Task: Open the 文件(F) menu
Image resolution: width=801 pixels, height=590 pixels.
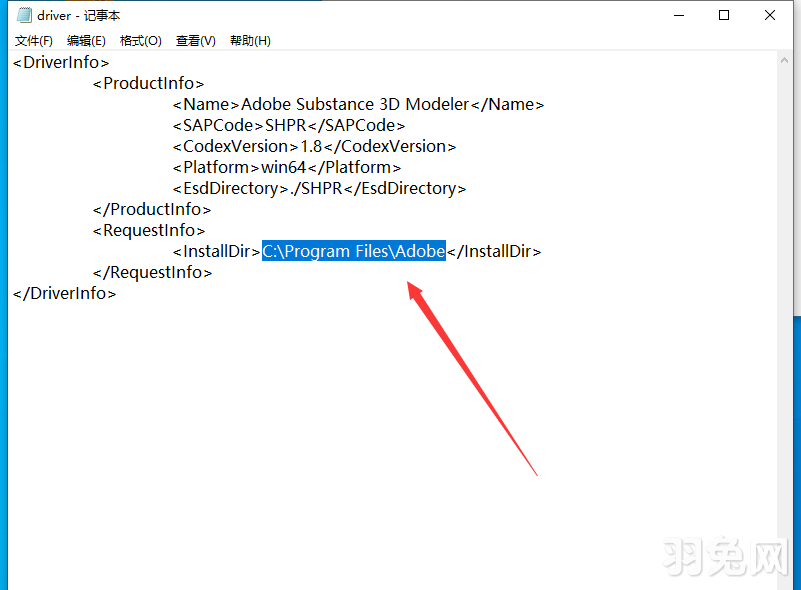Action: pos(33,40)
